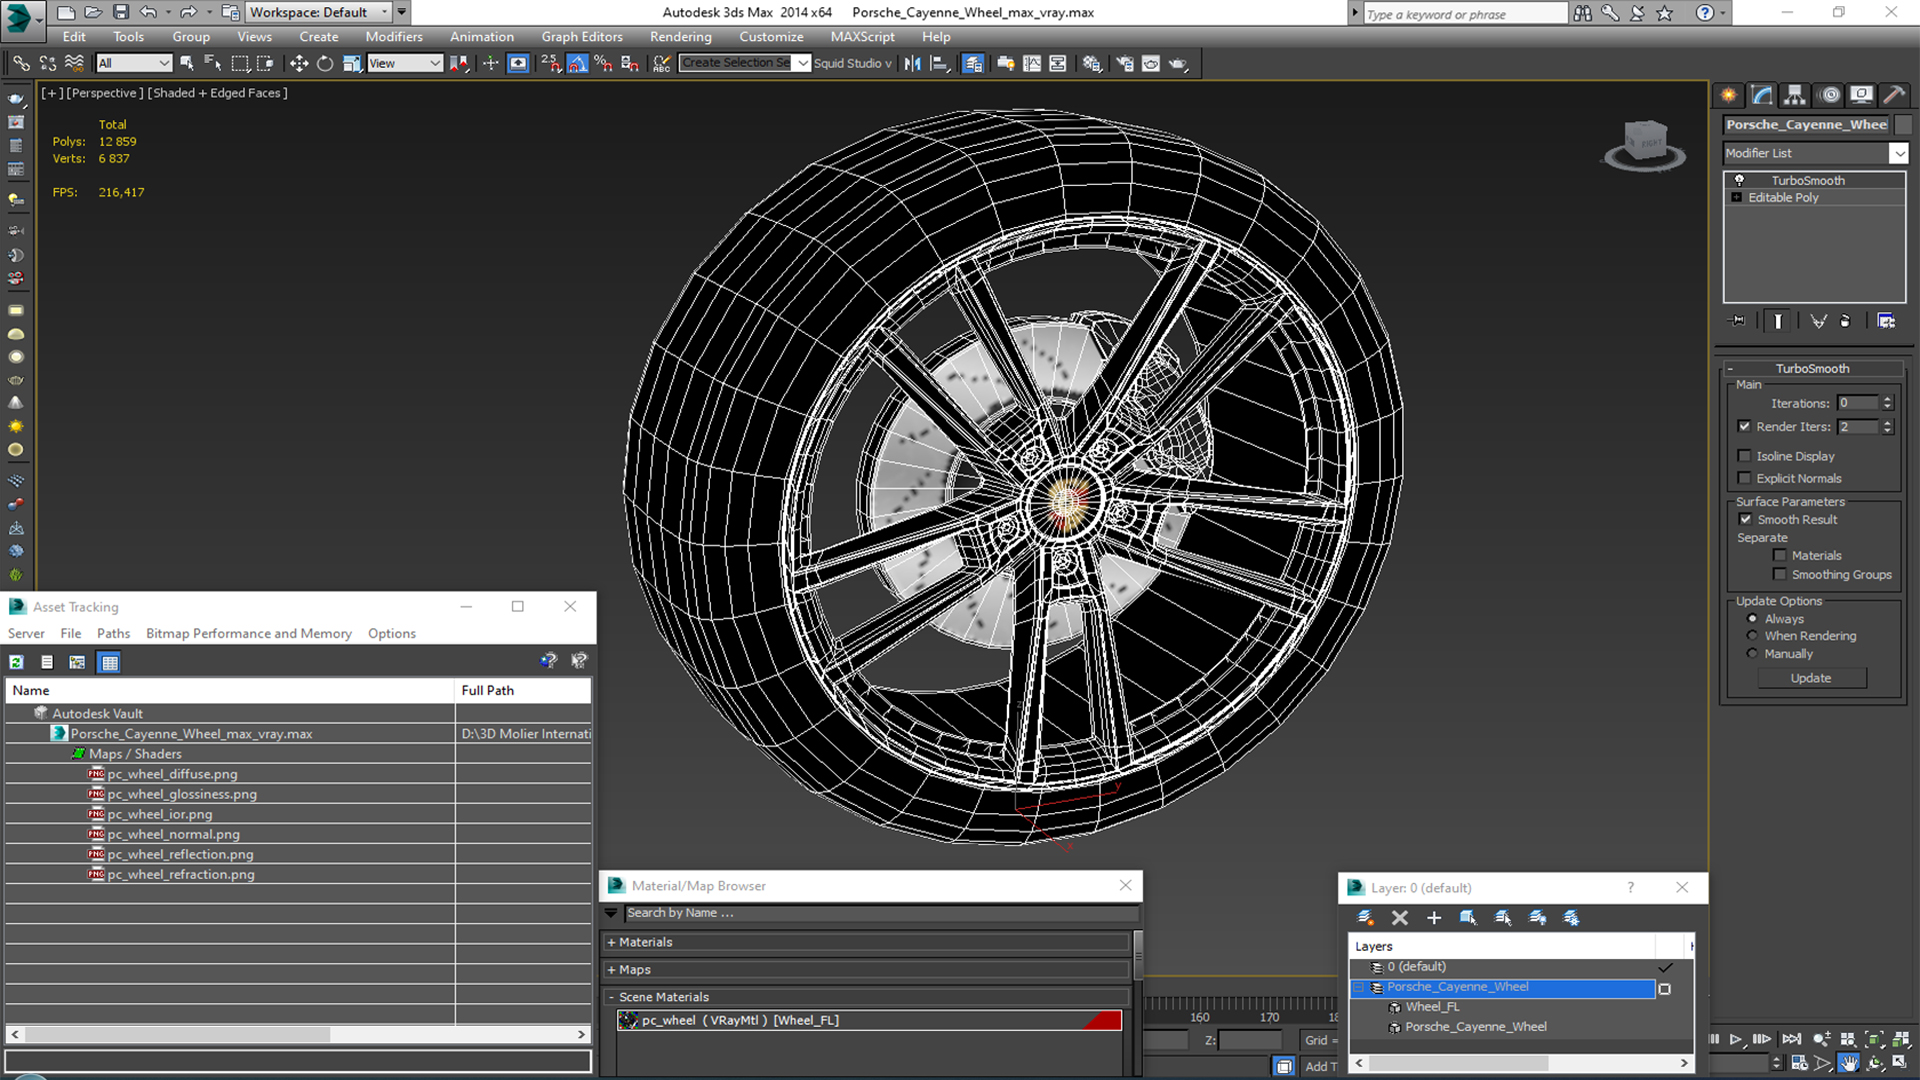Click the viewport Perspective label
The width and height of the screenshot is (1920, 1080).
[105, 93]
